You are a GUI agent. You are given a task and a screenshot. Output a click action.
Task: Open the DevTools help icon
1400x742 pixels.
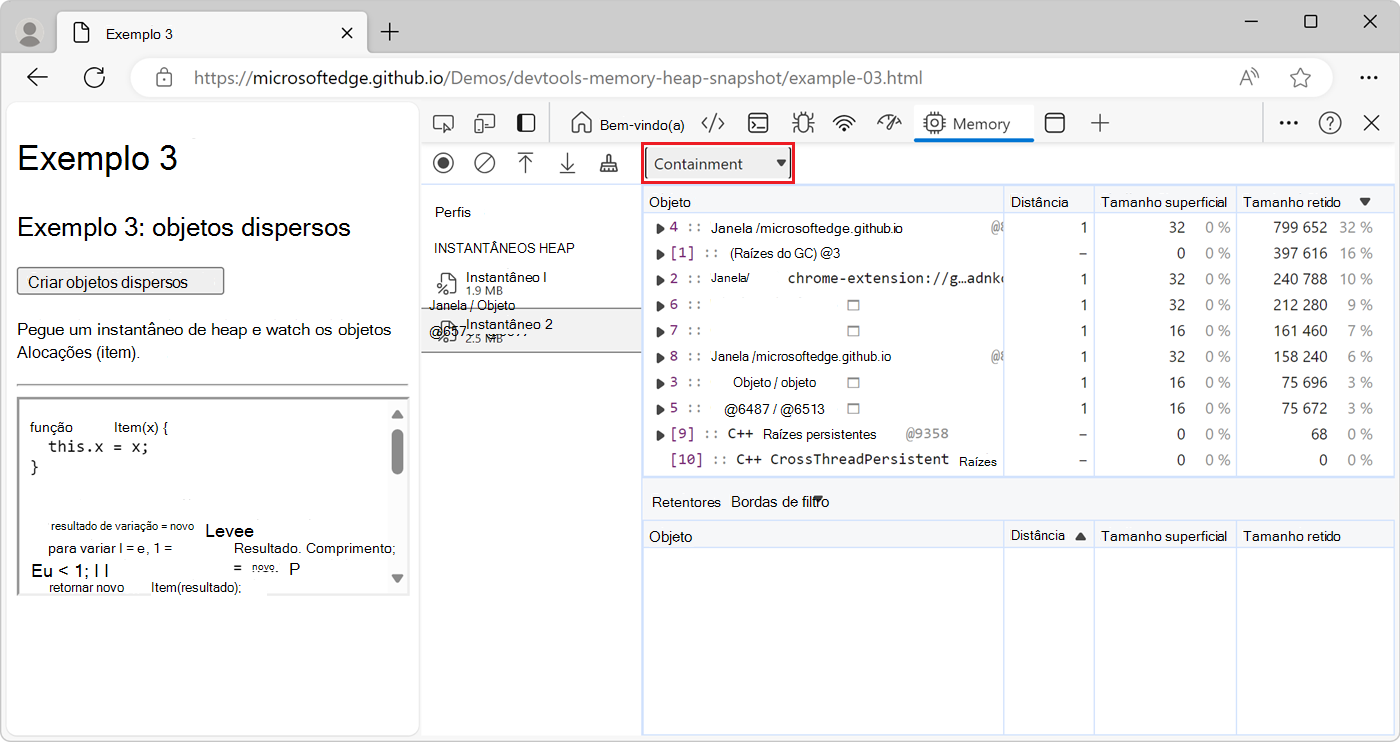point(1330,123)
